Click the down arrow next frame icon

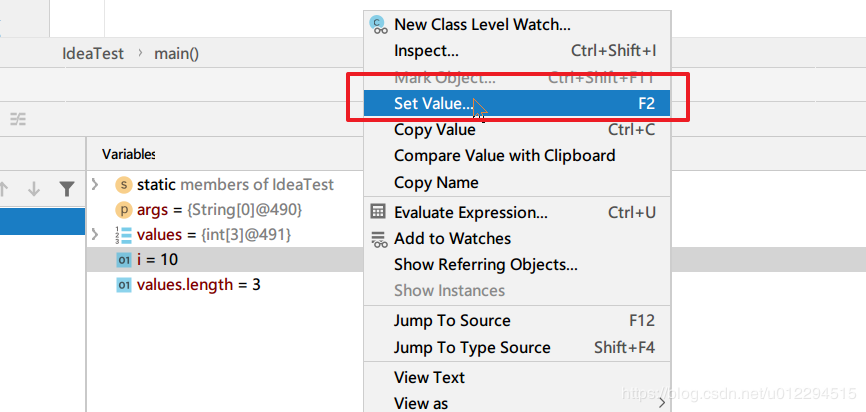tap(34, 188)
